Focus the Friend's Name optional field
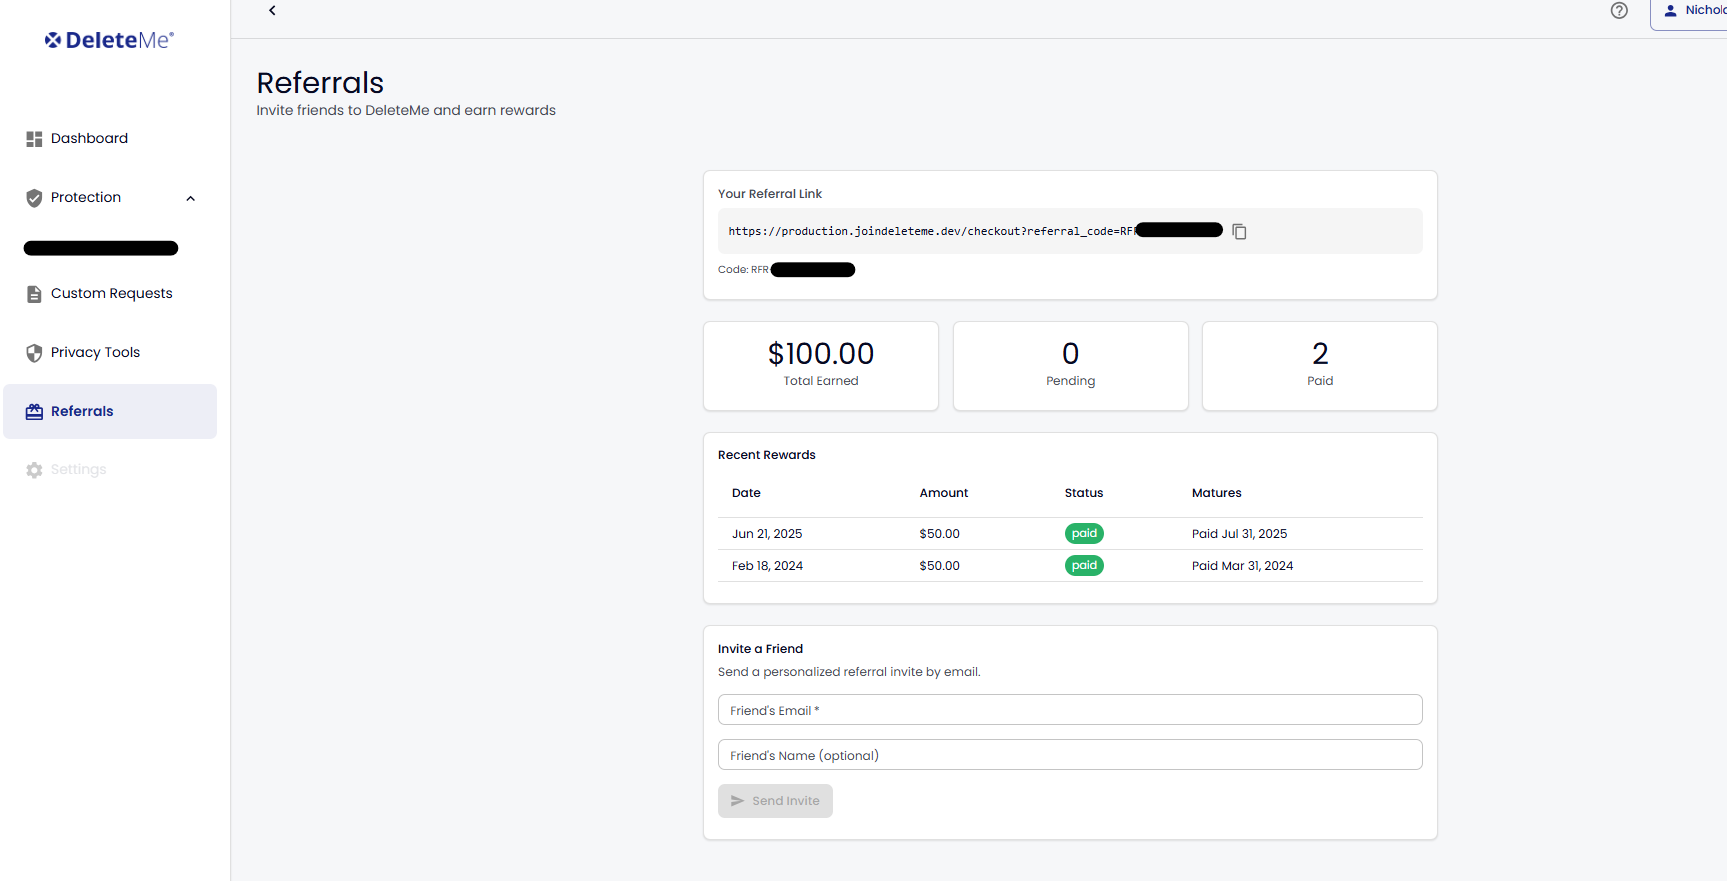The height and width of the screenshot is (881, 1727). [1070, 755]
